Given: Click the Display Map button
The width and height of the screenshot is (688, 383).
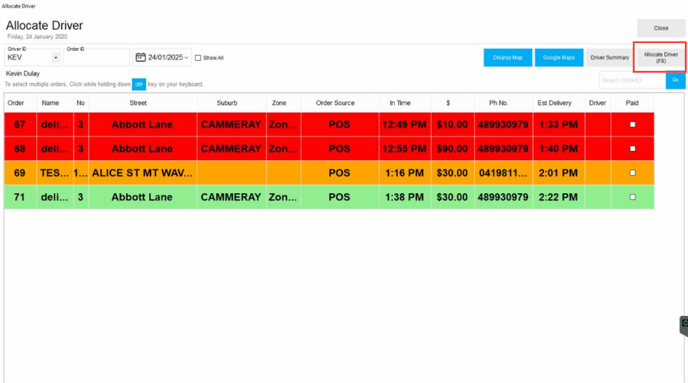Looking at the screenshot, I should [508, 57].
